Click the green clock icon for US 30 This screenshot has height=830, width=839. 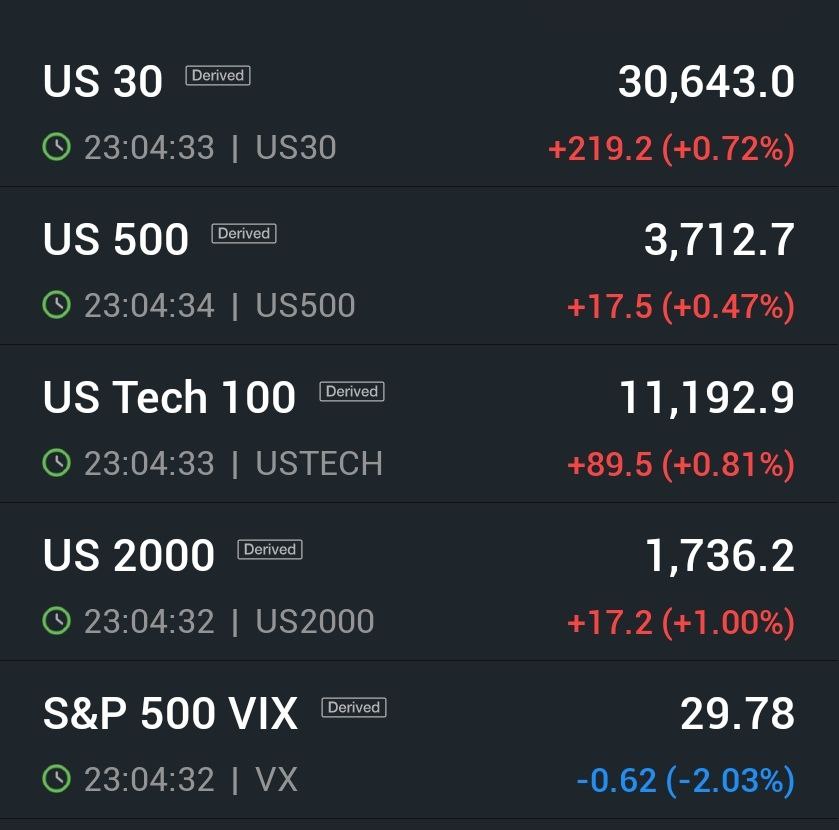tap(56, 147)
